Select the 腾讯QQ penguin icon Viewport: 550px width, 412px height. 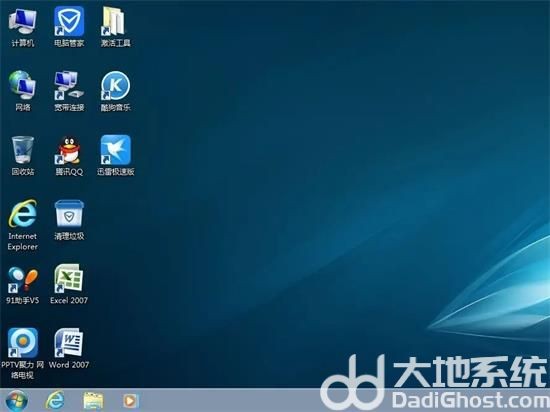[x=69, y=150]
